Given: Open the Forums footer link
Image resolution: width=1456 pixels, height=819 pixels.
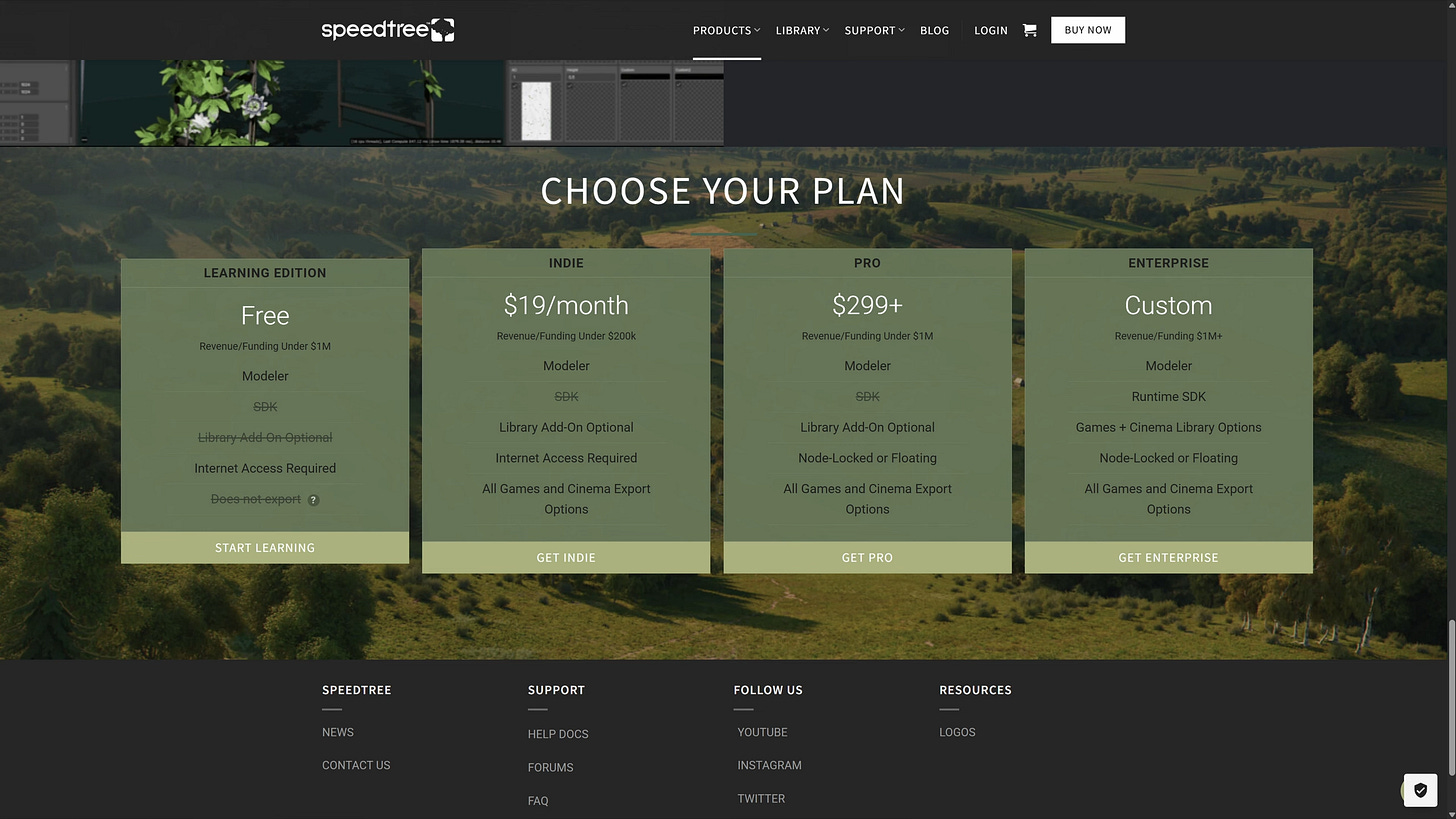Looking at the screenshot, I should tap(551, 767).
